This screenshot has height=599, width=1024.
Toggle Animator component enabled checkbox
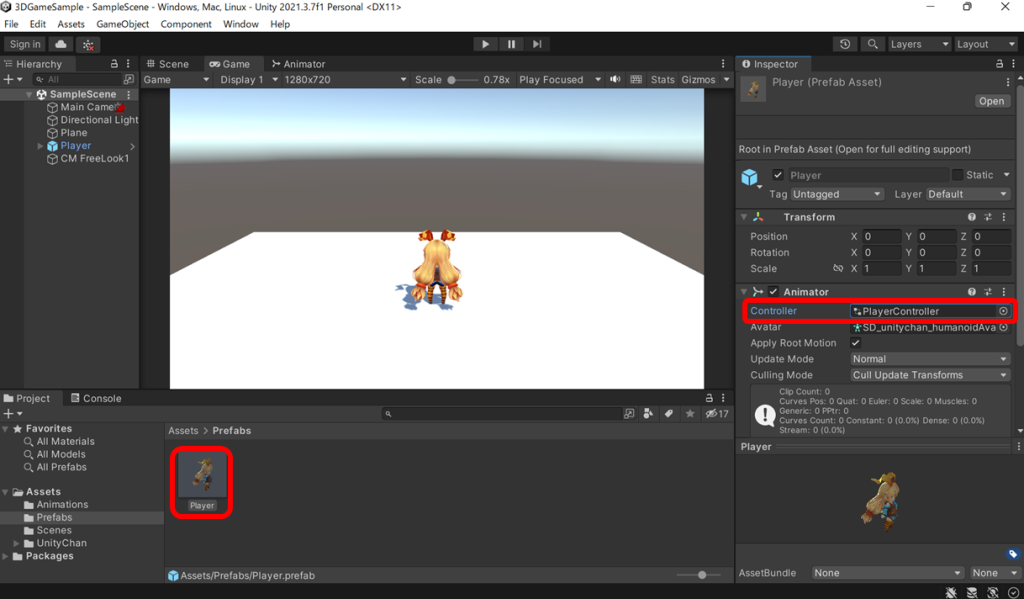[773, 292]
